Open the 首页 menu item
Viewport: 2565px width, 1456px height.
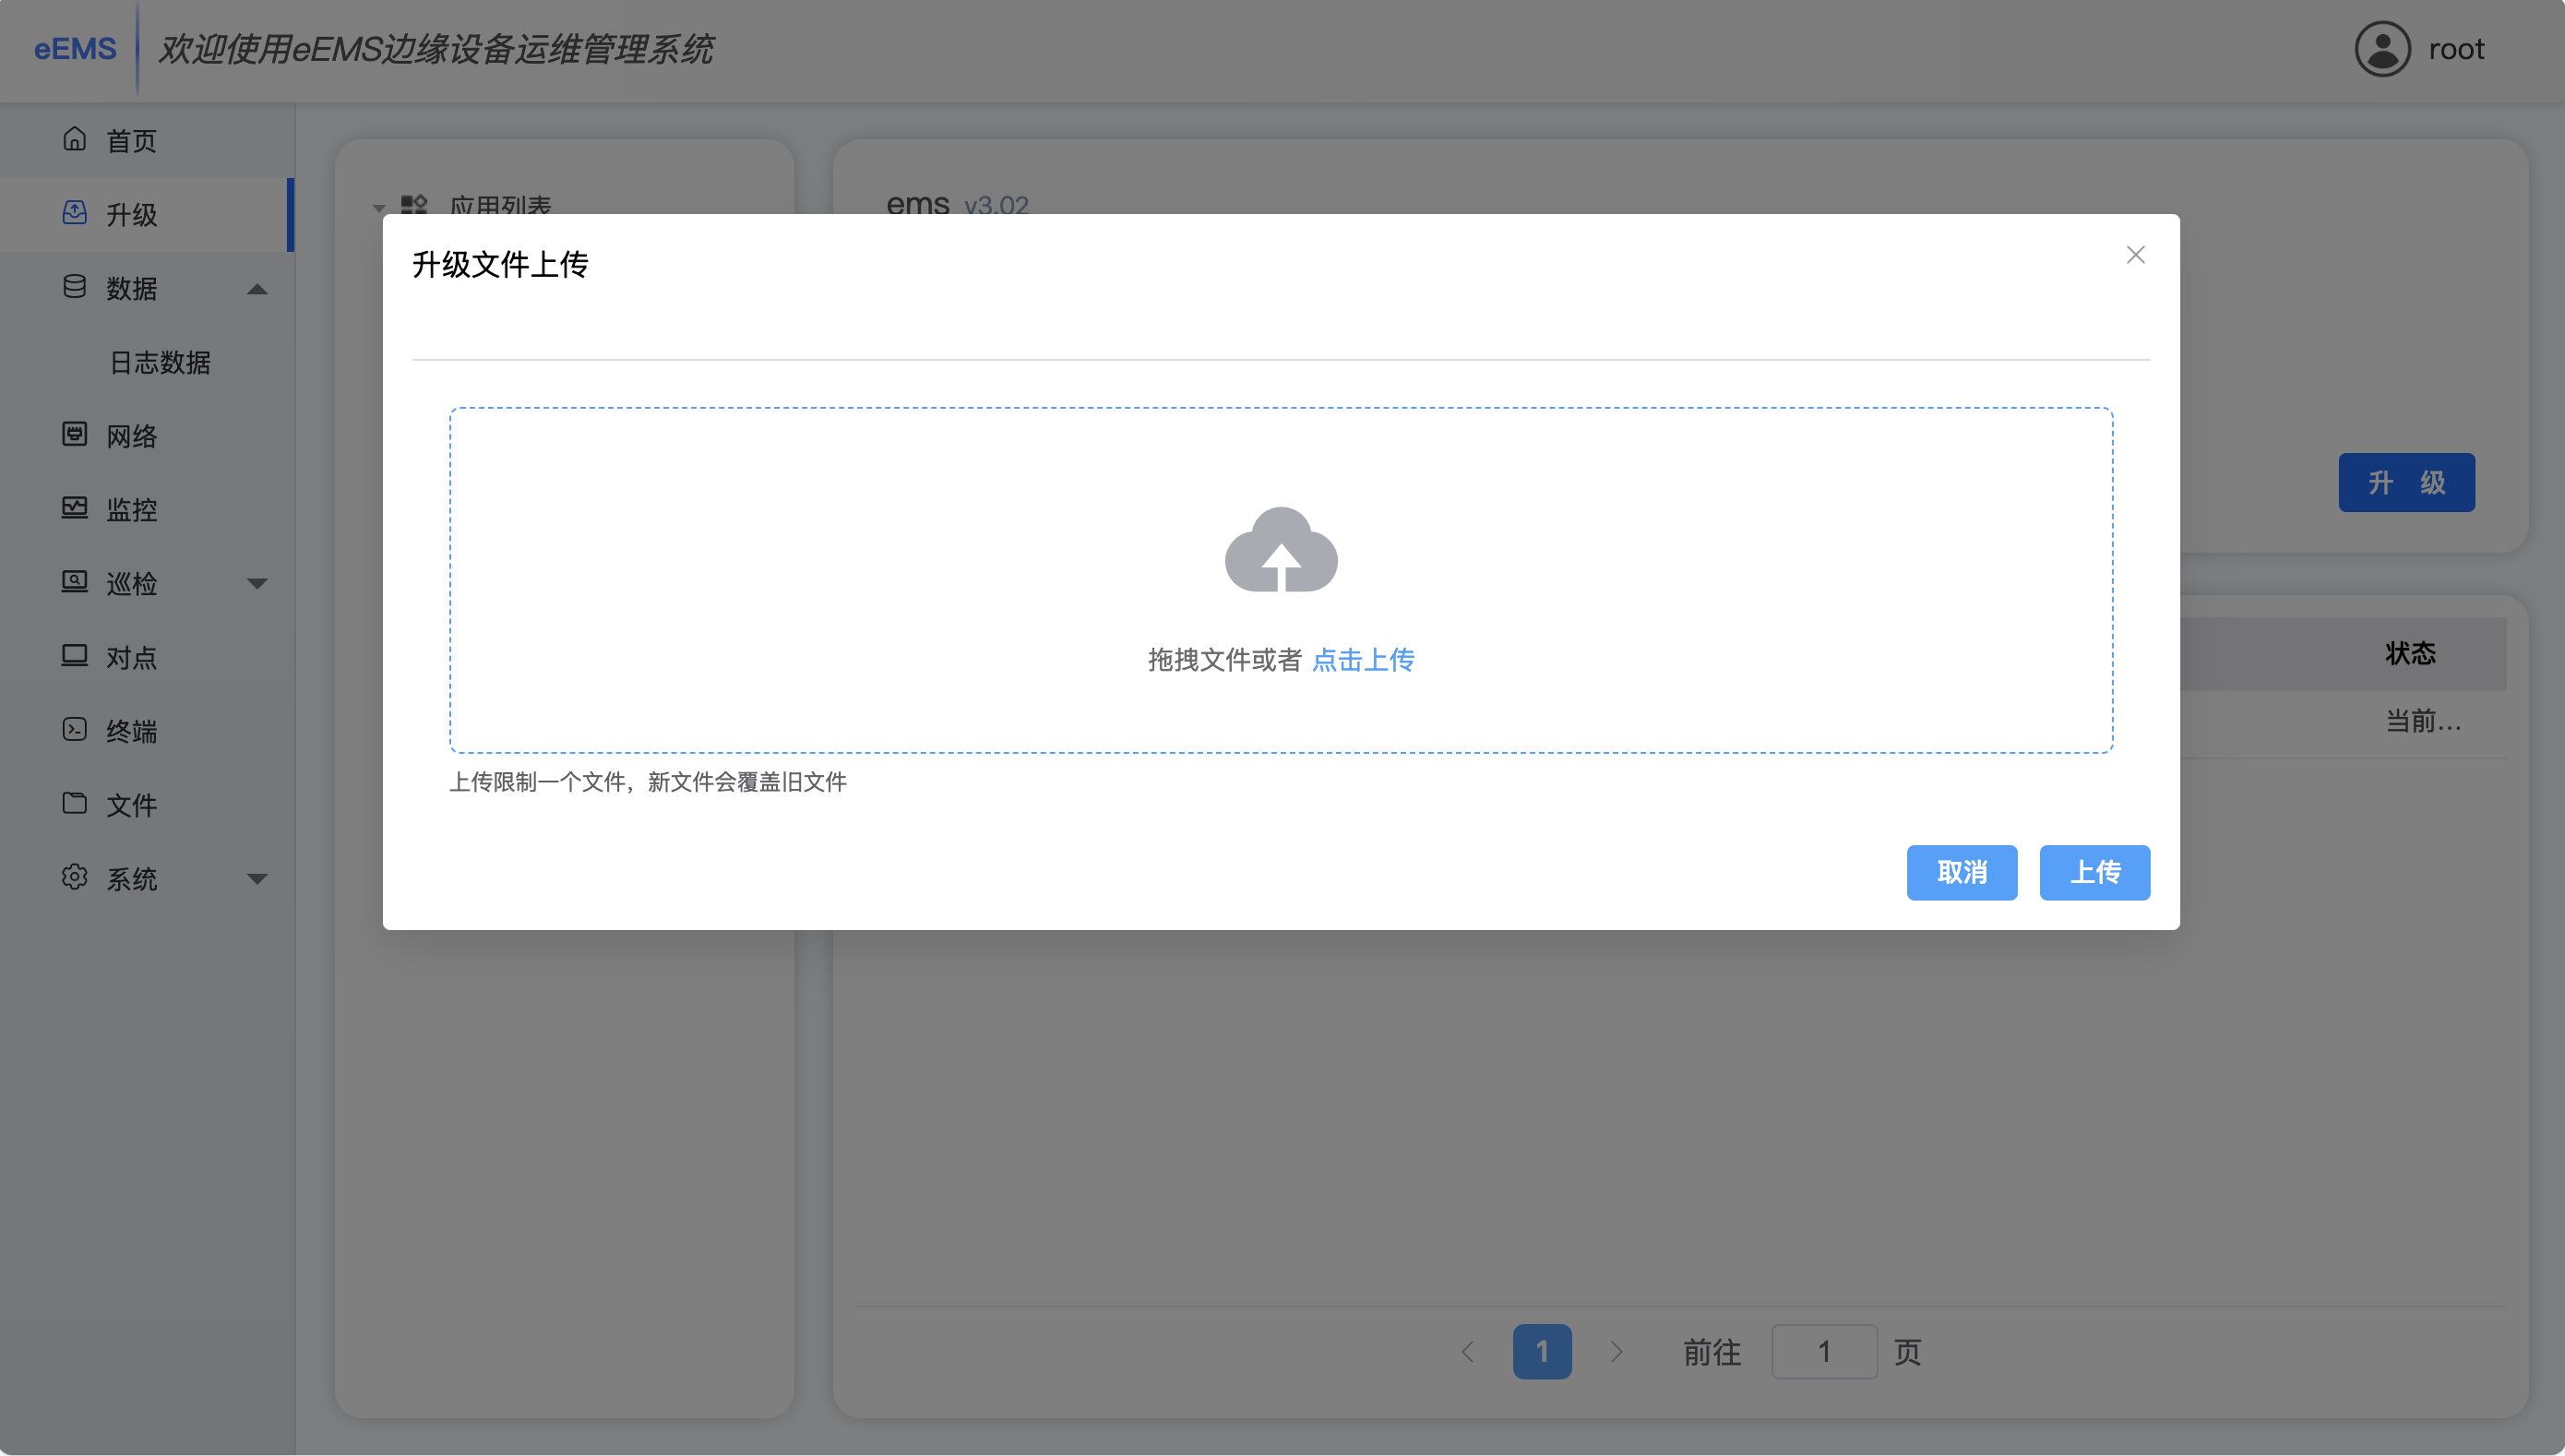click(x=147, y=141)
